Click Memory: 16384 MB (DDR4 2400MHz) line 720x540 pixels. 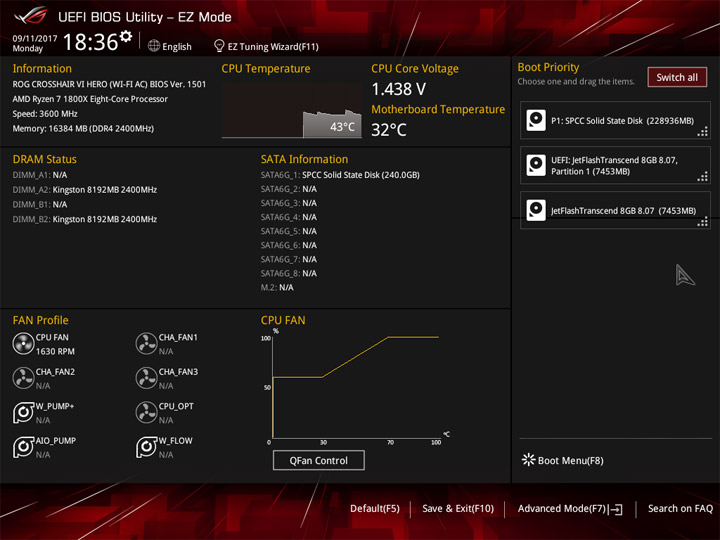tap(83, 128)
